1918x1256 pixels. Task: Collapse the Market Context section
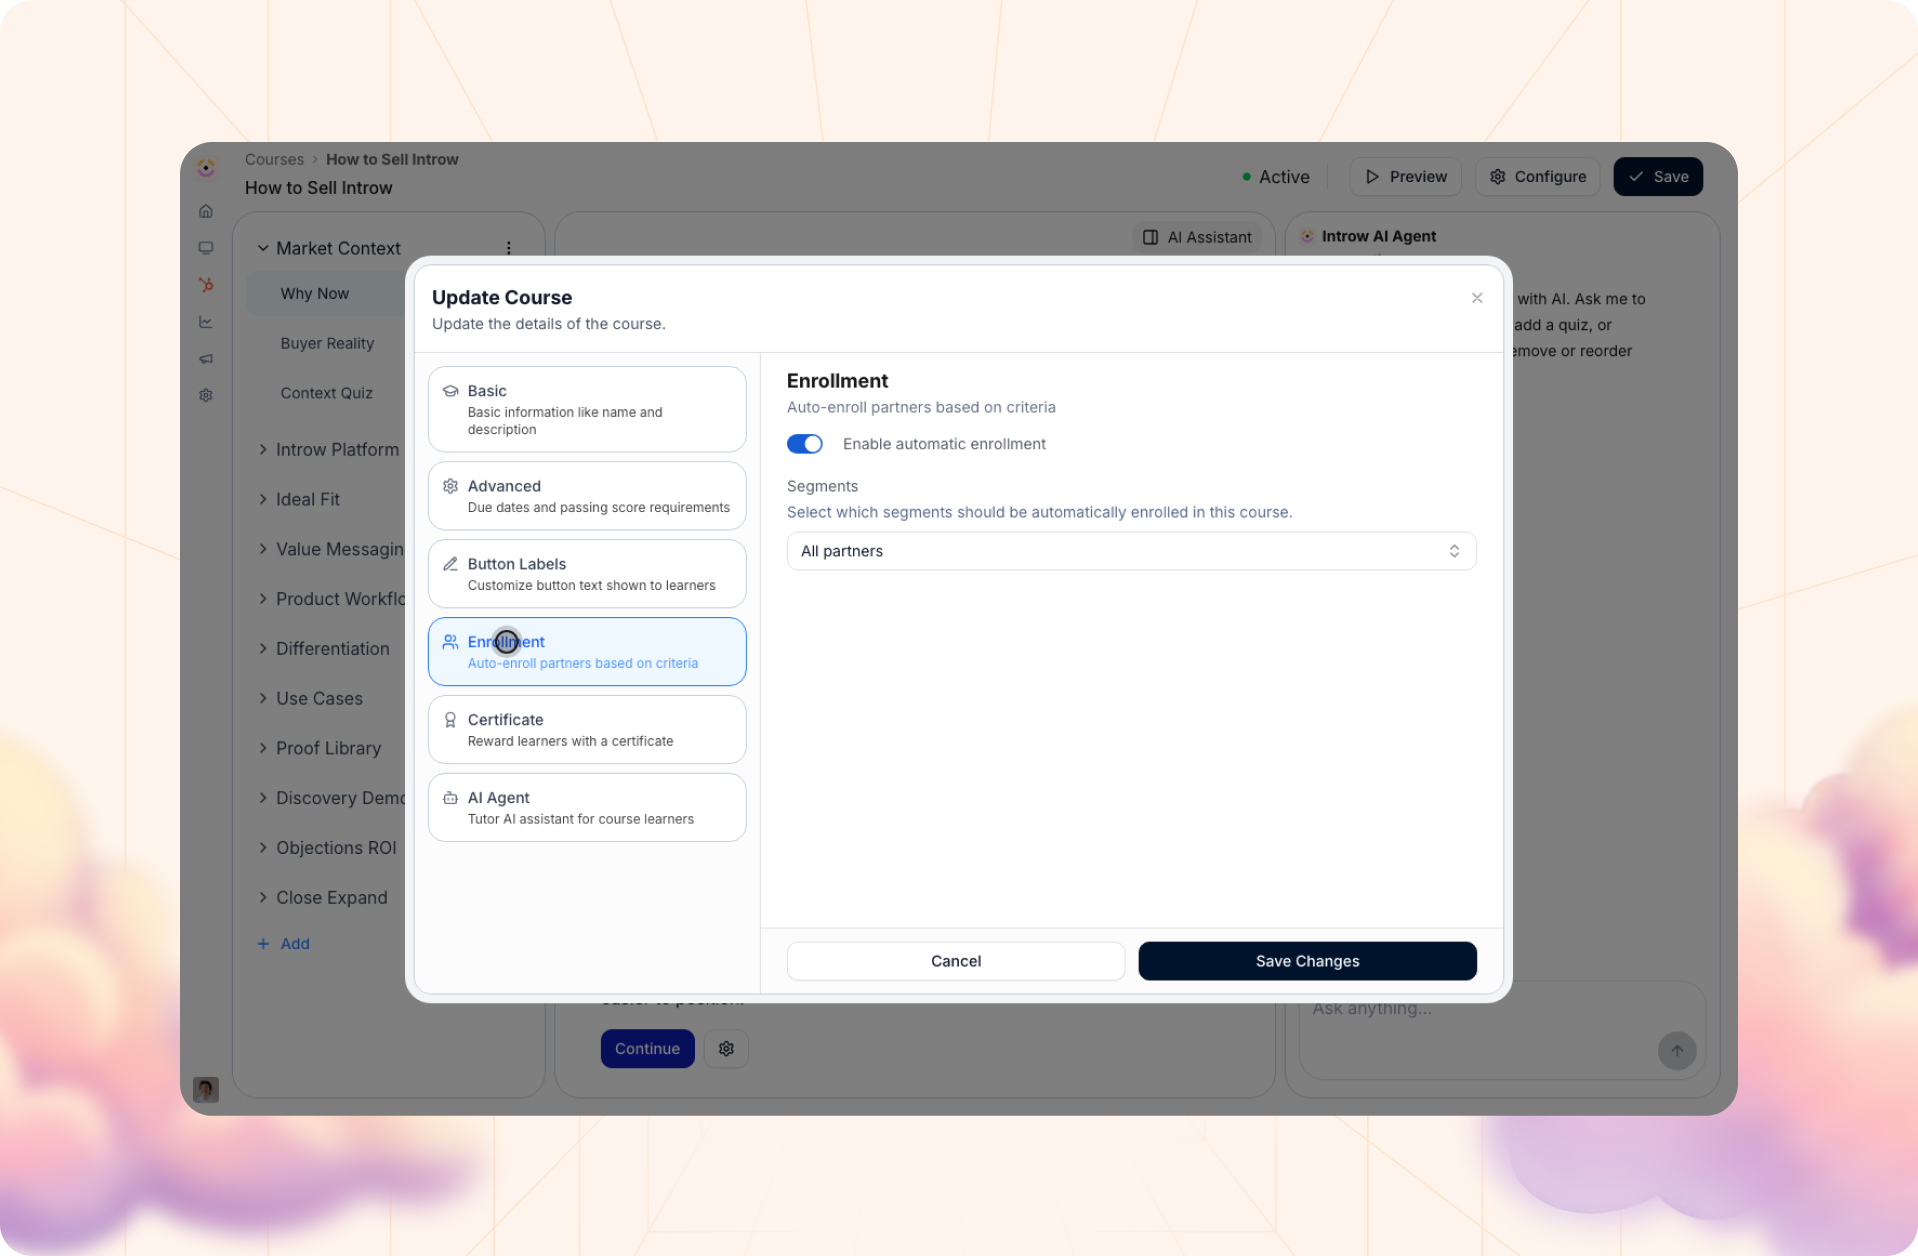pos(263,248)
